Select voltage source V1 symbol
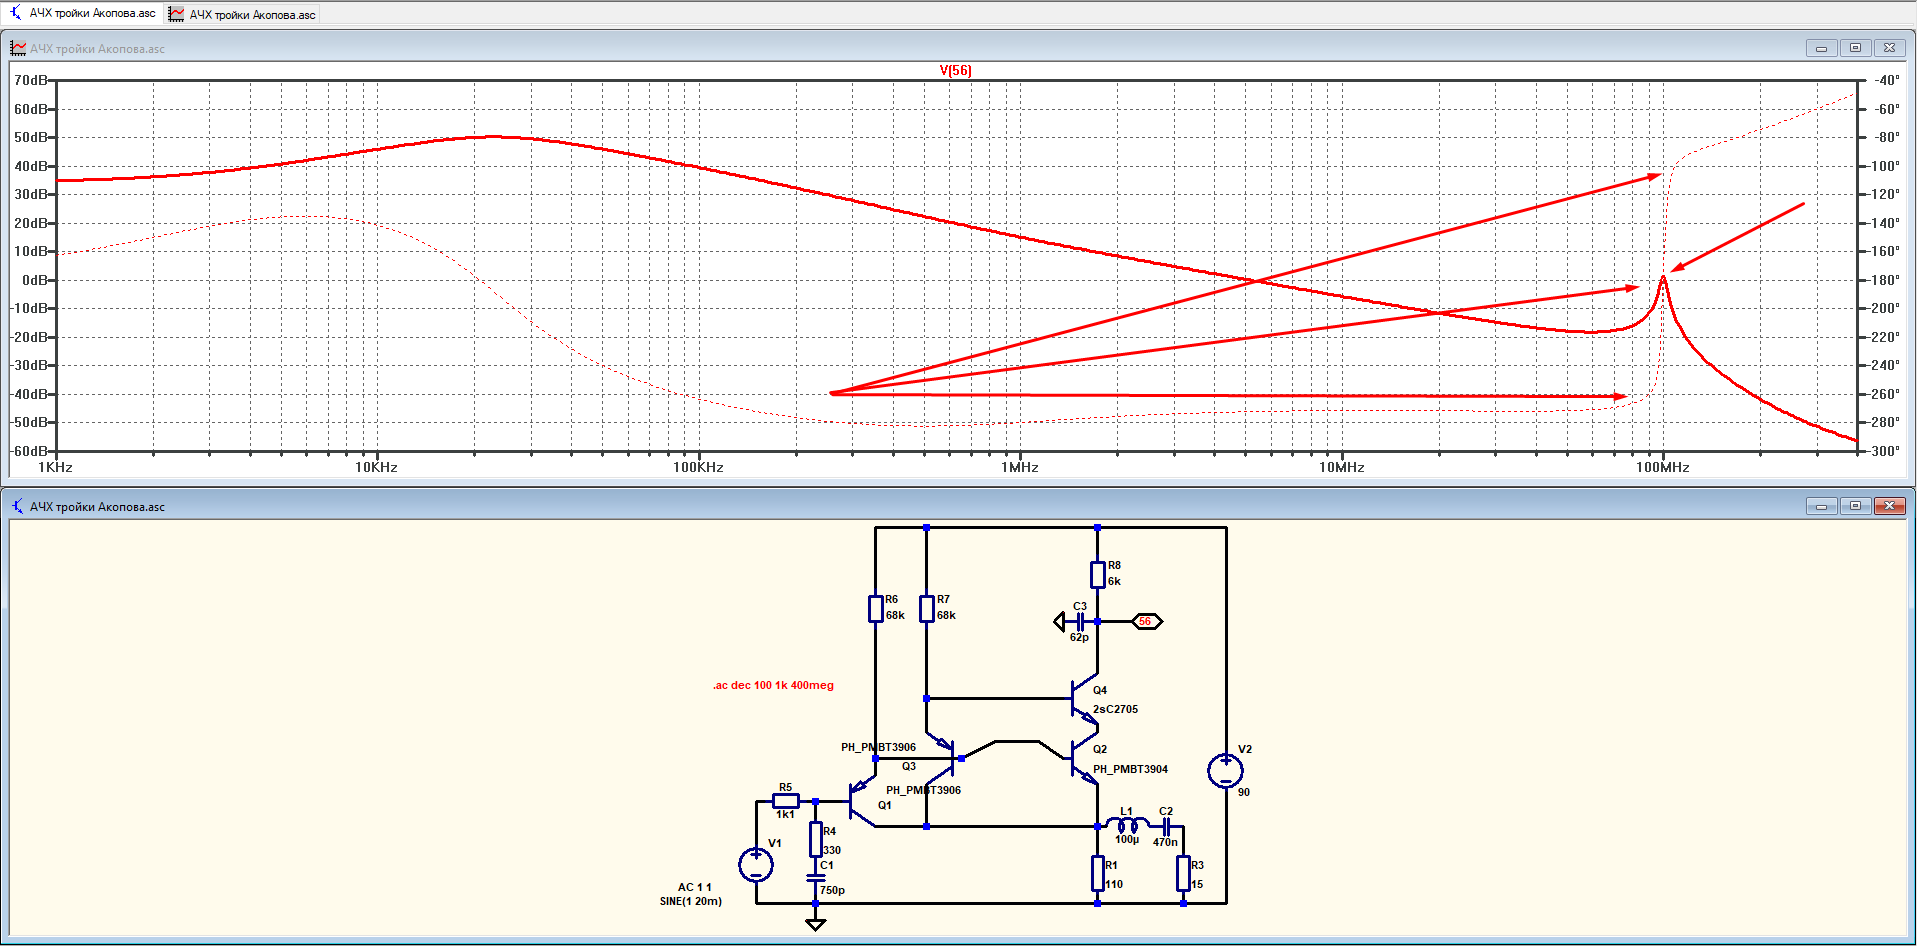This screenshot has width=1917, height=946. click(756, 865)
